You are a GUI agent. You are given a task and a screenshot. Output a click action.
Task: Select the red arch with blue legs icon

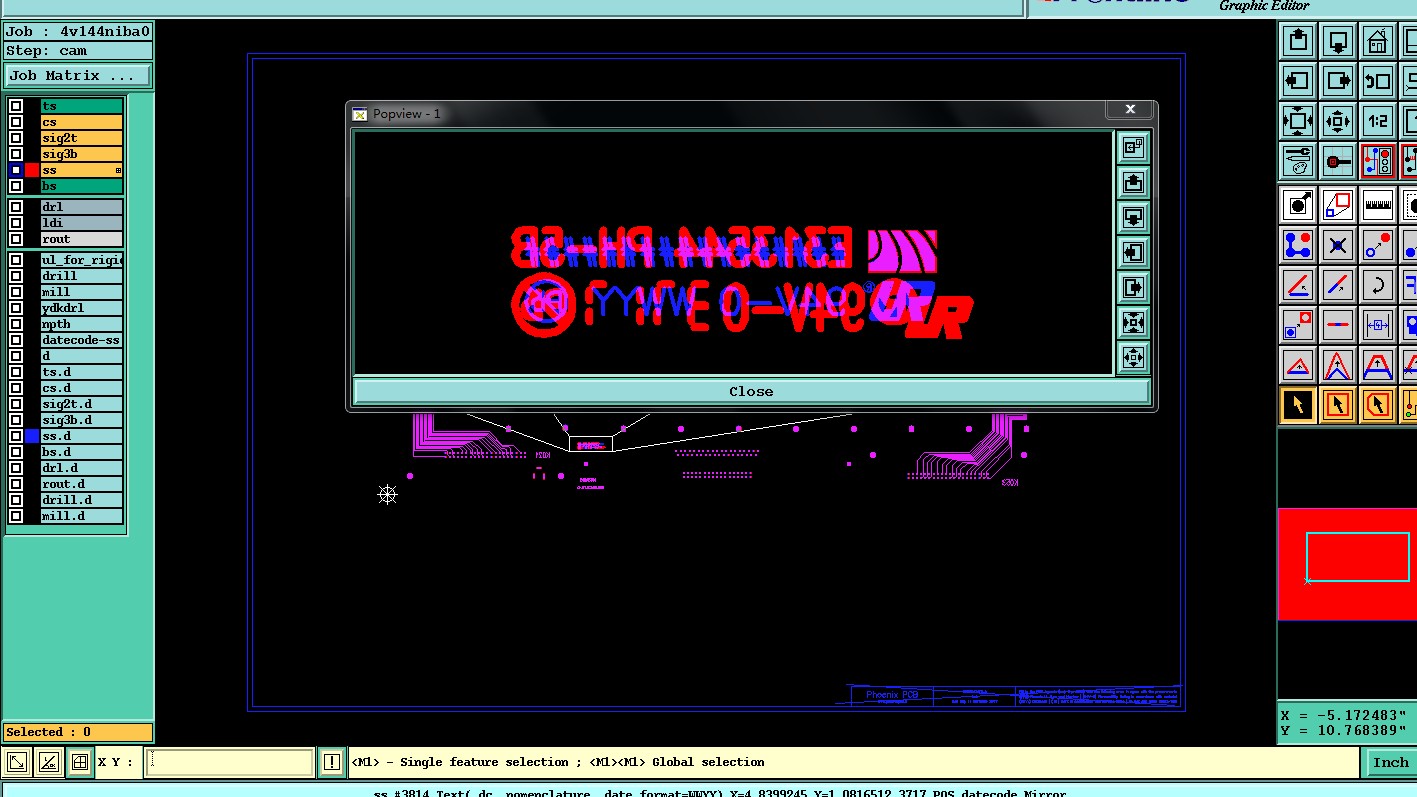point(1378,365)
